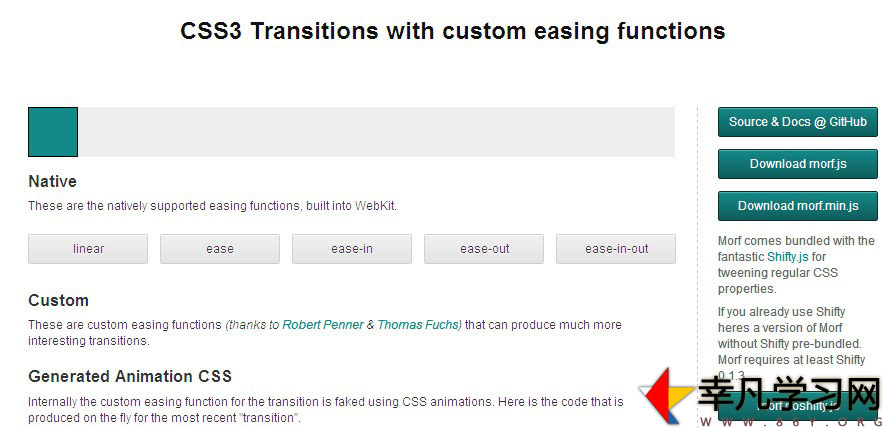Click the teal animated square box
The height and width of the screenshot is (428, 884).
tap(53, 132)
